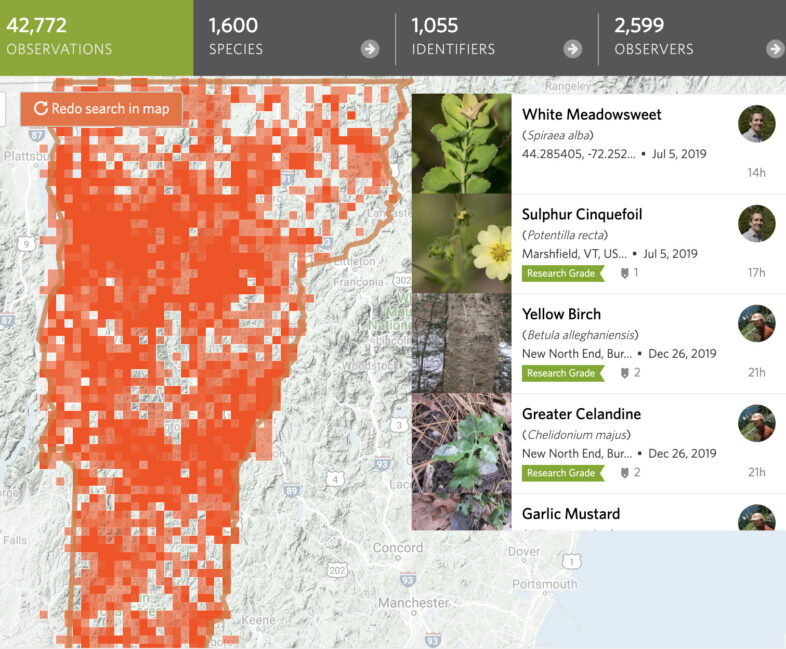Open the Greater Celandine photo thumbnail

[461, 444]
